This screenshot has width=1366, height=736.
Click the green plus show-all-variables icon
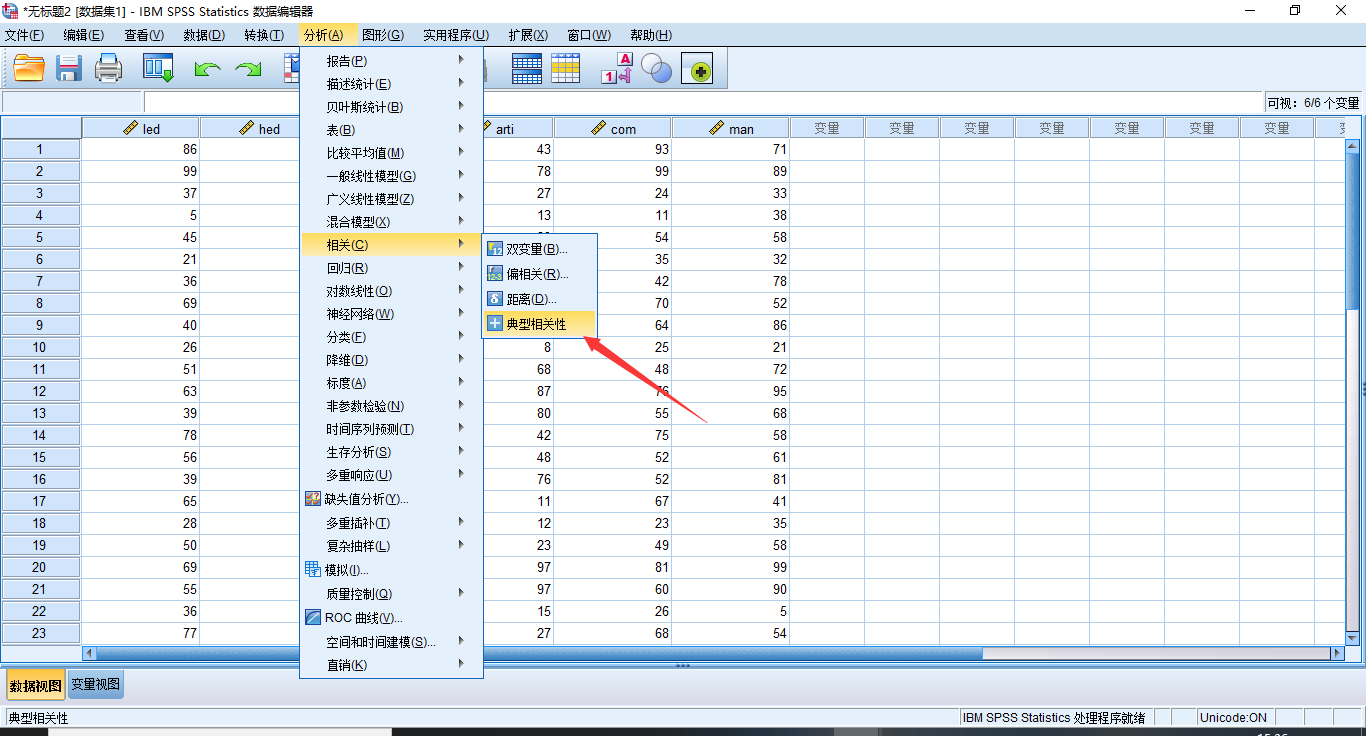[x=697, y=69]
